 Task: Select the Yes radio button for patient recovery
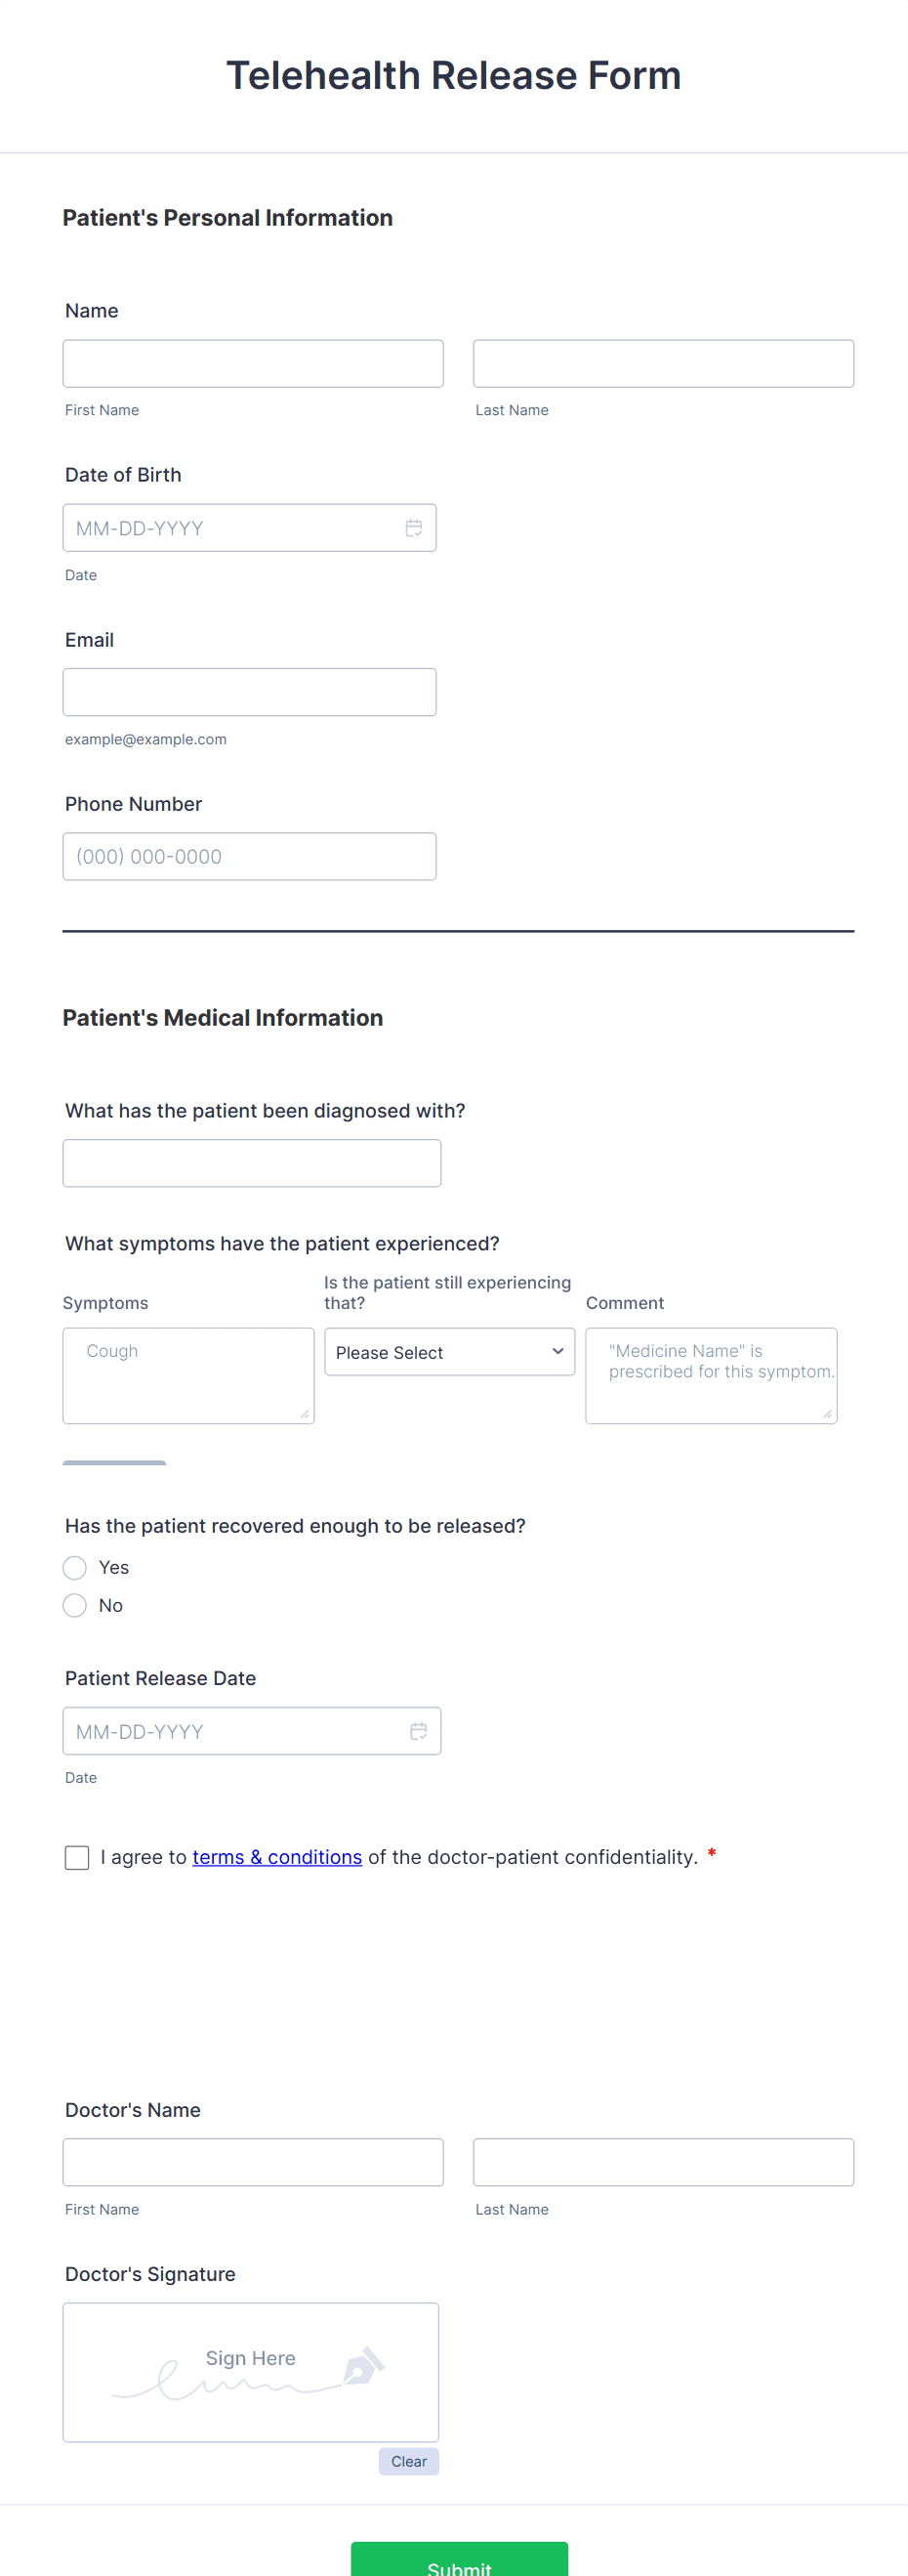(74, 1567)
